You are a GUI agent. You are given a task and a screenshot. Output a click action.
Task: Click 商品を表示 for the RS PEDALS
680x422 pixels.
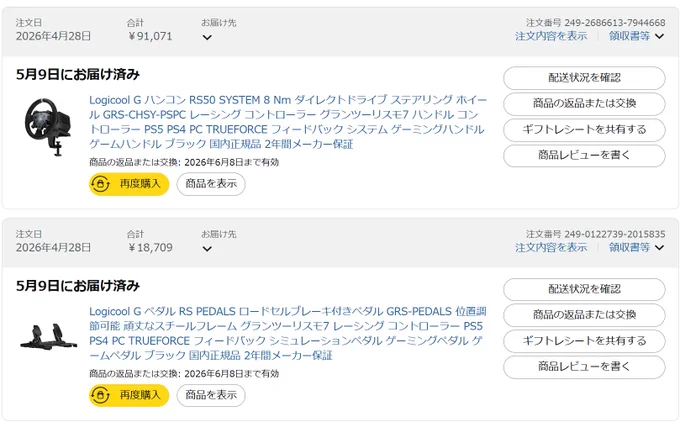tap(211, 395)
